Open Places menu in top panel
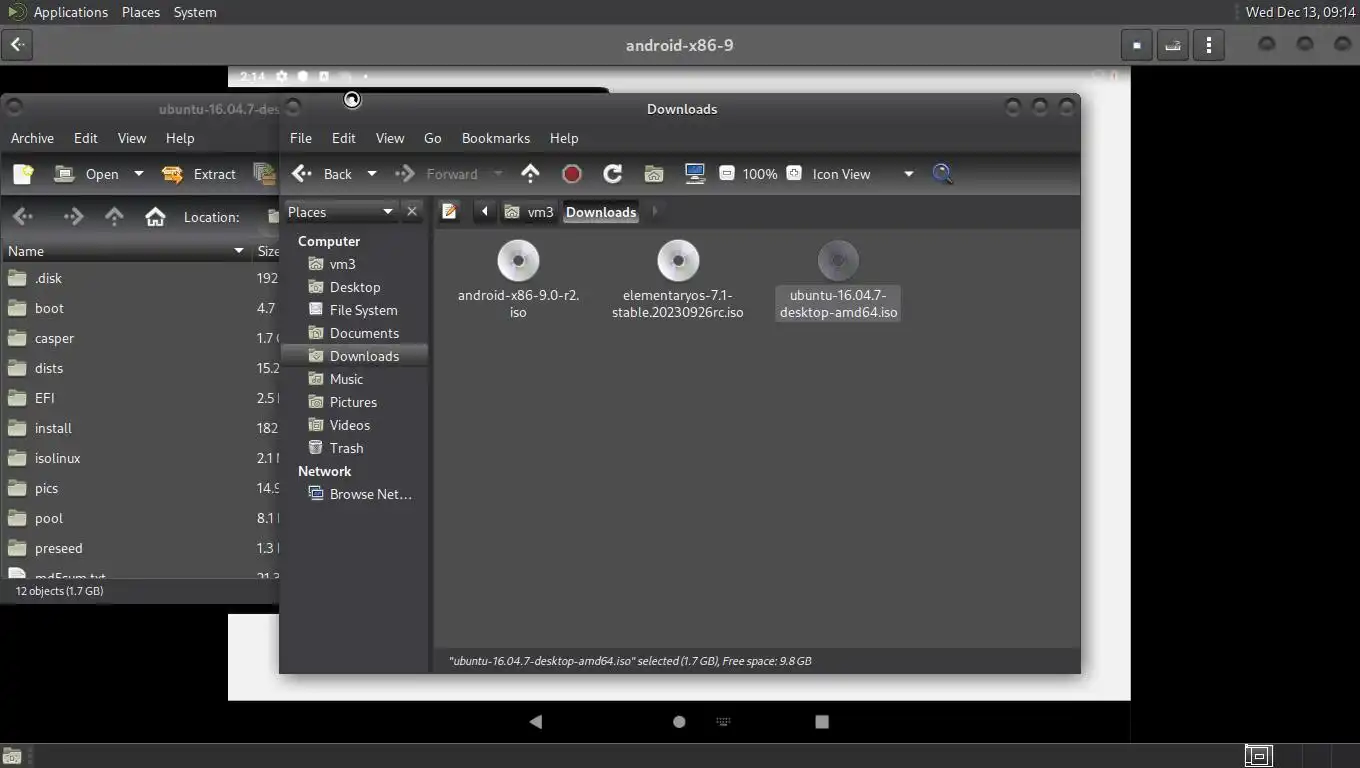Viewport: 1360px width, 768px height. [x=141, y=12]
